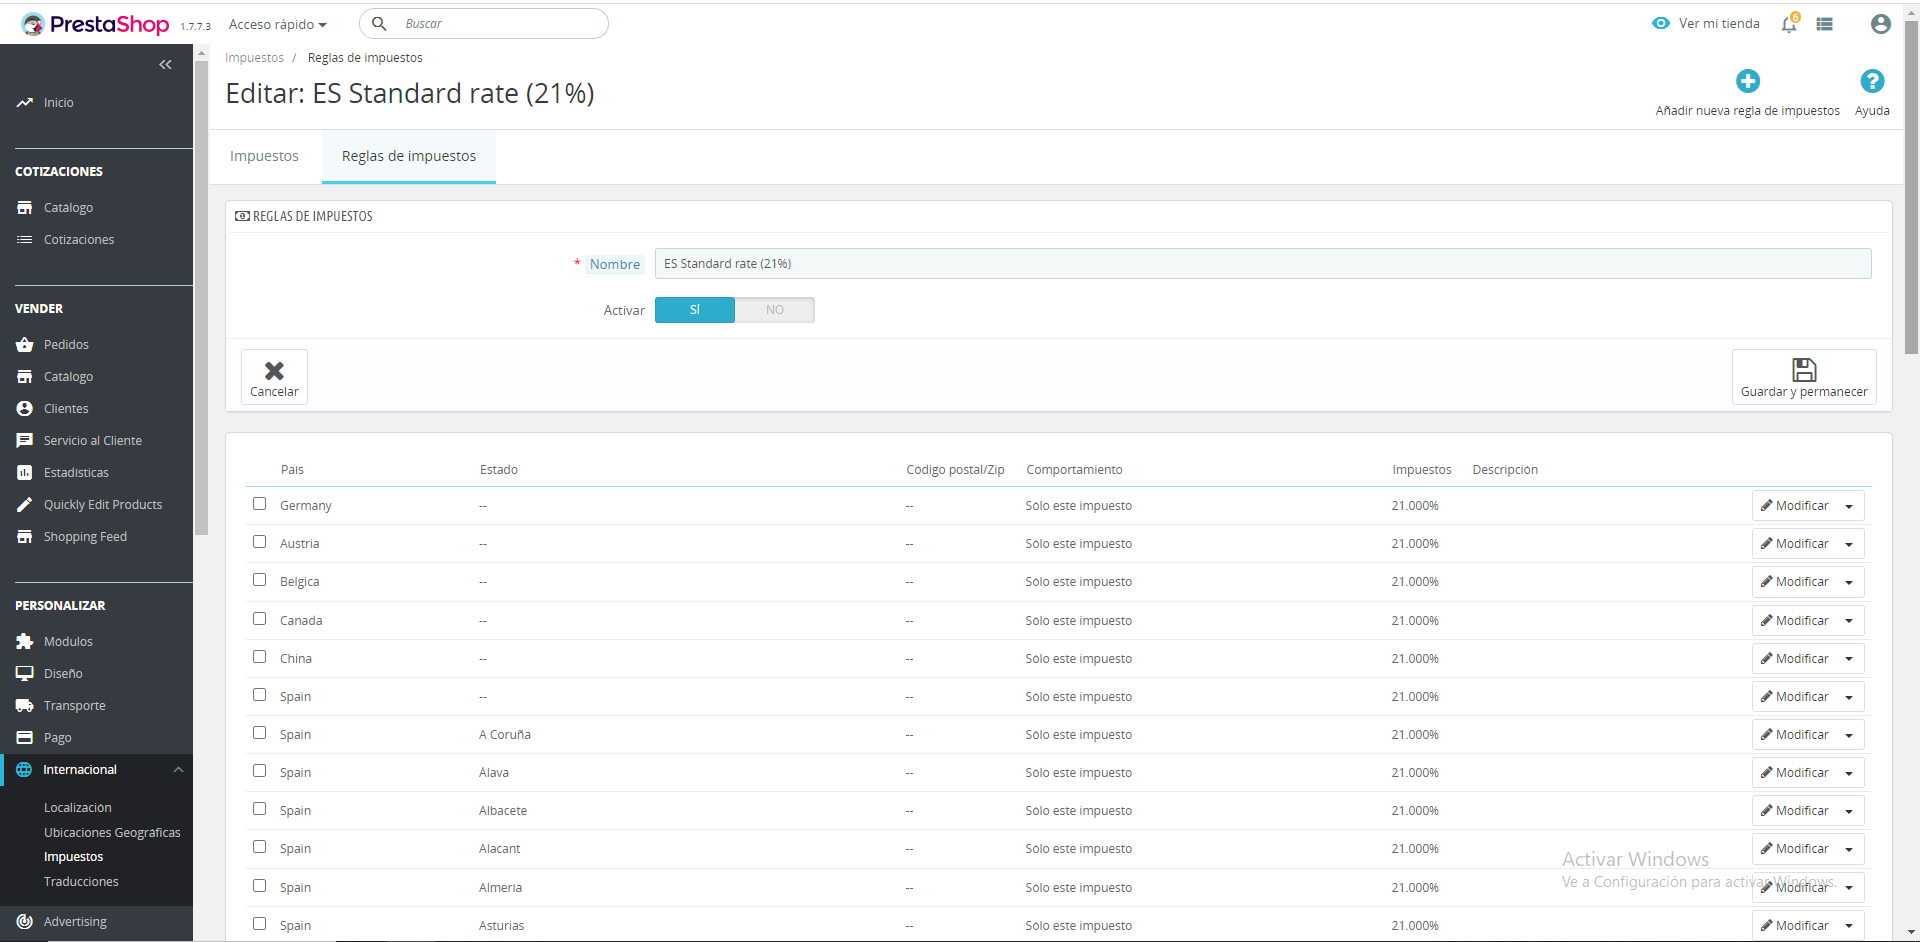Open Traducciones submenu item
Image resolution: width=1920 pixels, height=942 pixels.
81,881
